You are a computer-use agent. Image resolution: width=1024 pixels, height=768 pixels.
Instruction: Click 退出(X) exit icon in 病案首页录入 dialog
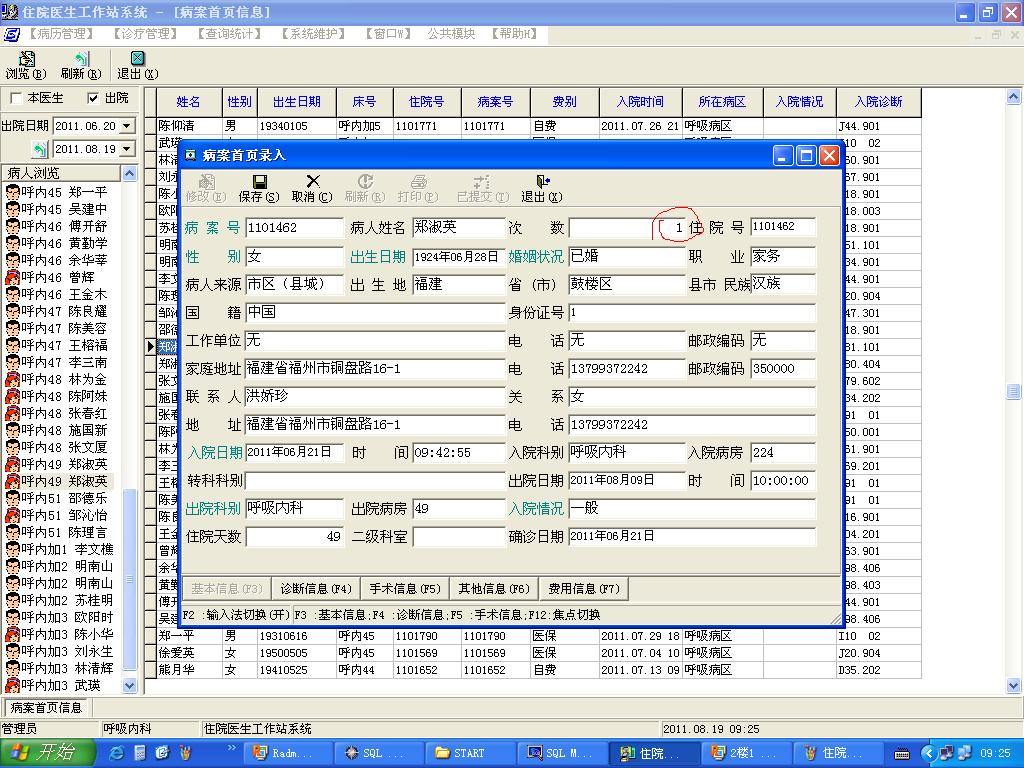tap(541, 188)
